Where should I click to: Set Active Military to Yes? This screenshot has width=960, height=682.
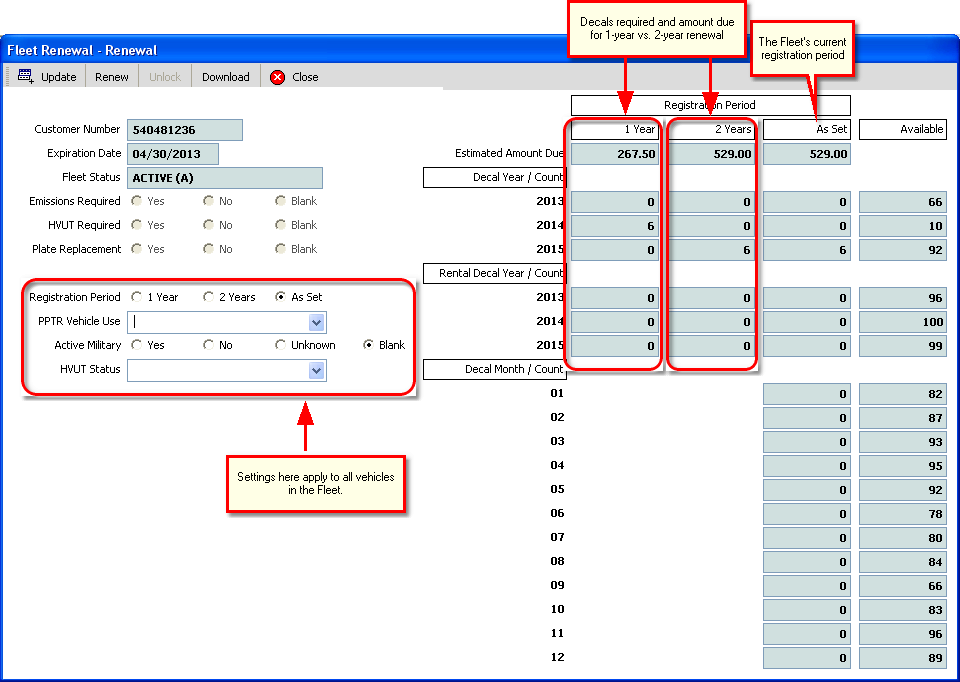[136, 345]
